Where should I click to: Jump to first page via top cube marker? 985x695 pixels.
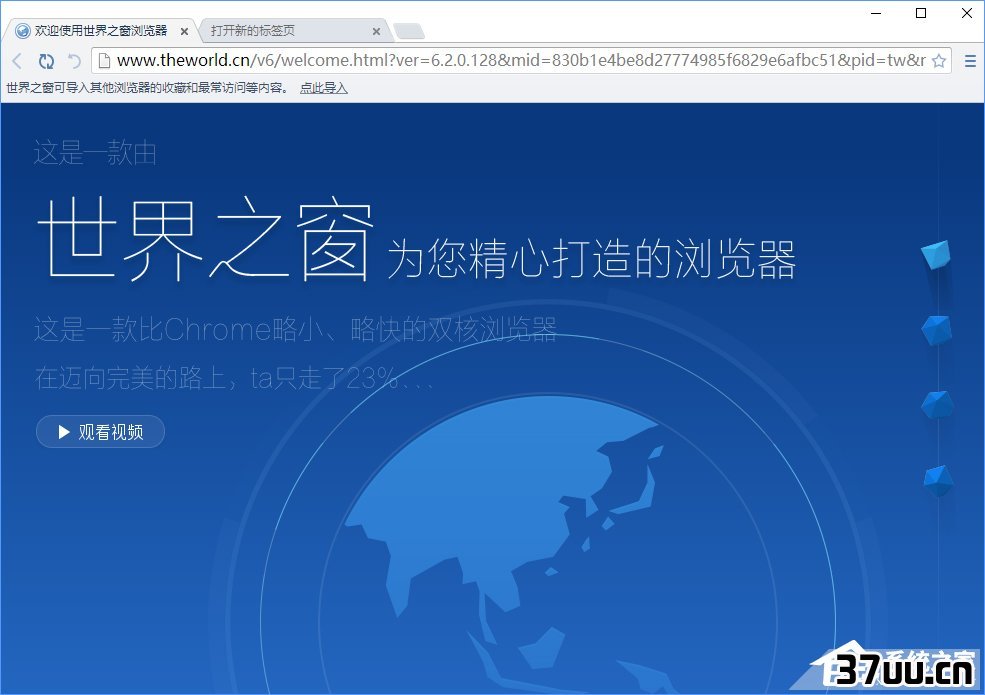pos(936,254)
